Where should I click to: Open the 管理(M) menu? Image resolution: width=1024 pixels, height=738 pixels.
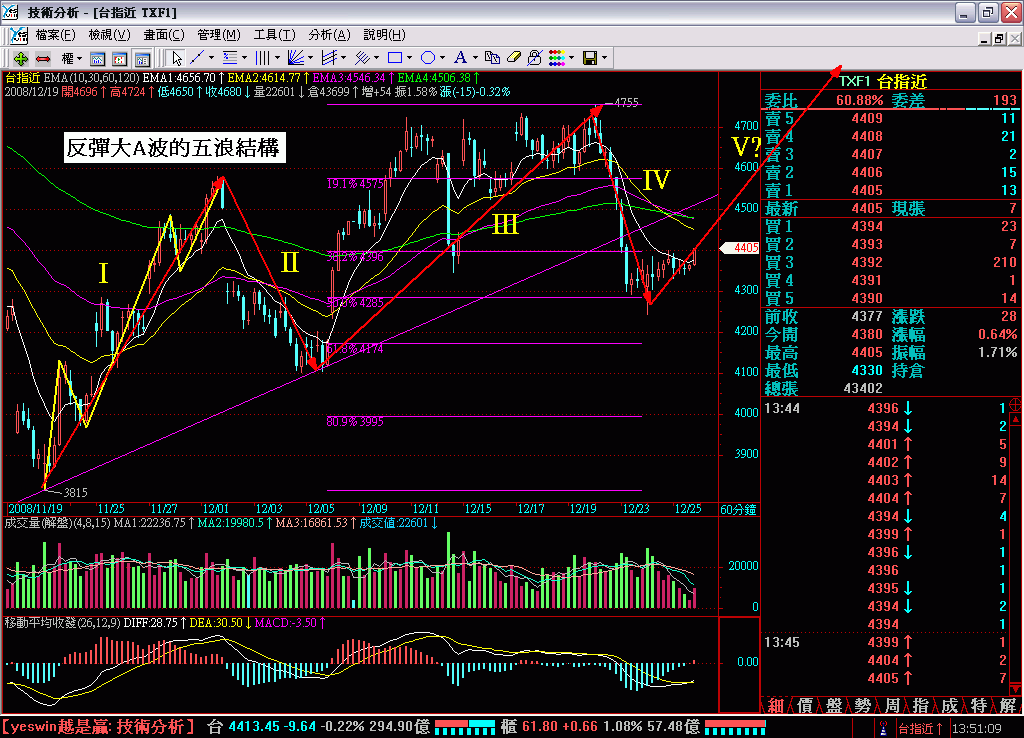point(219,35)
